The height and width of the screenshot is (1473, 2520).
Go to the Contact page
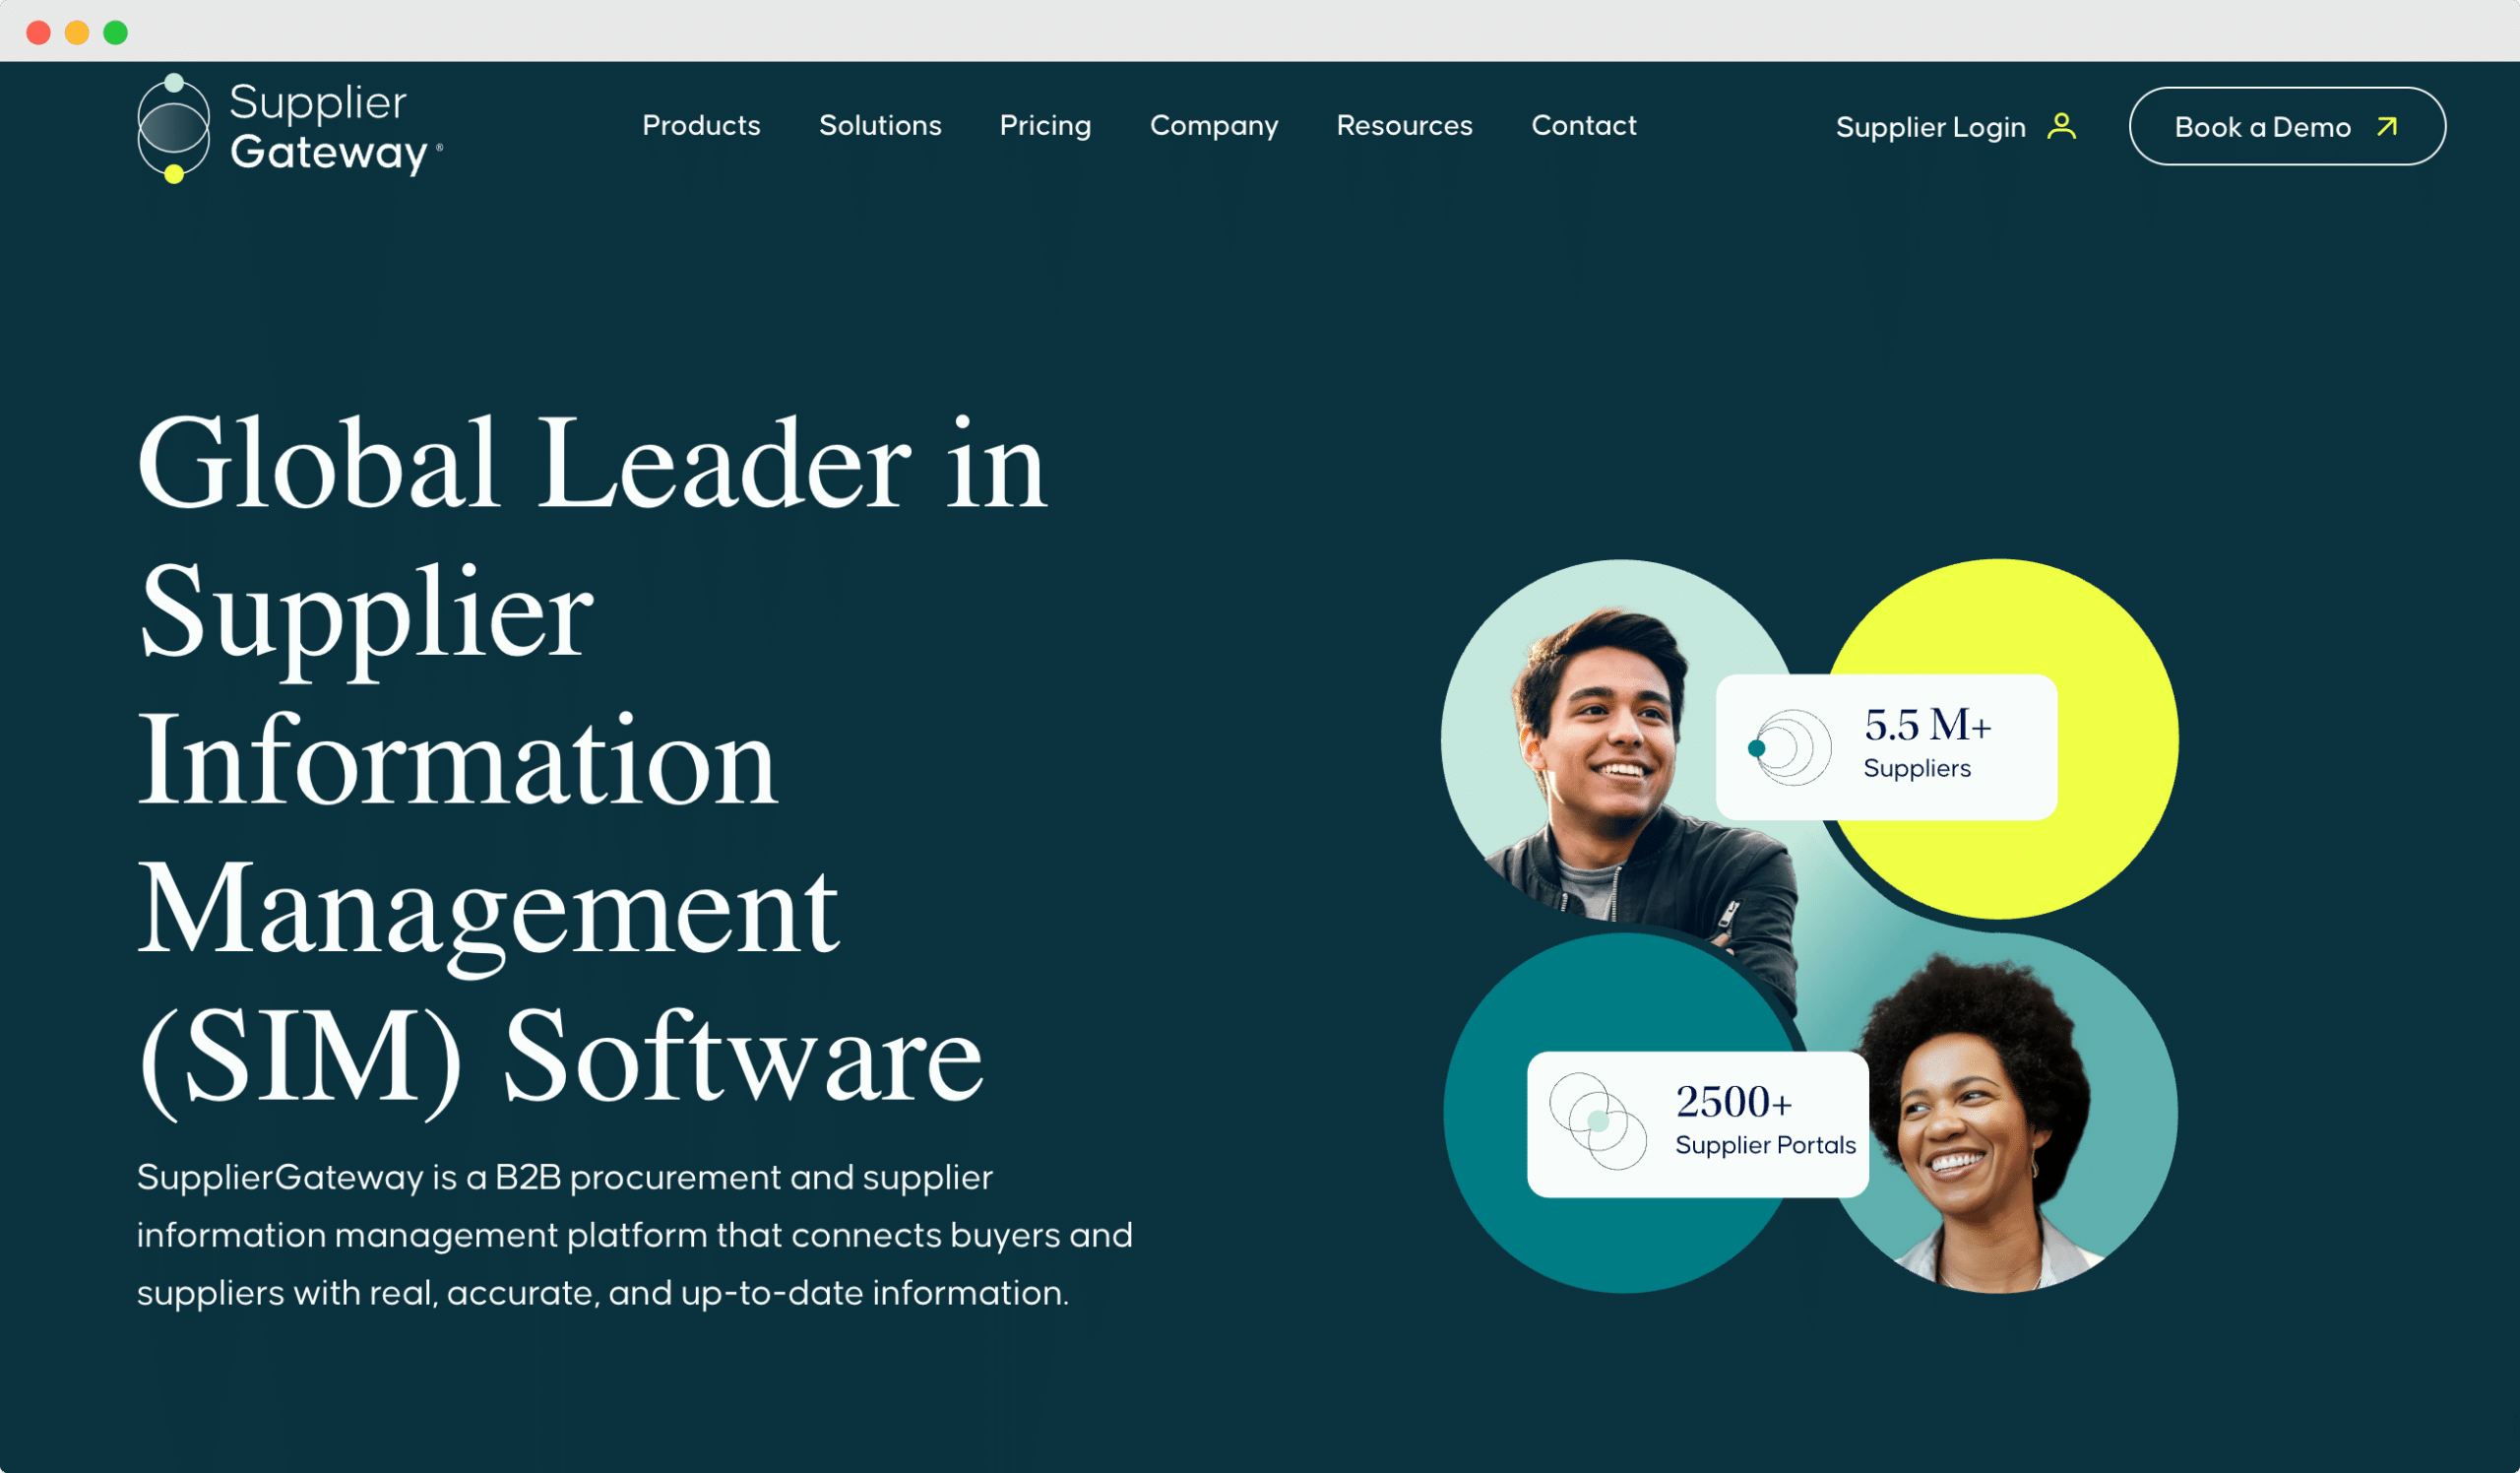point(1584,126)
